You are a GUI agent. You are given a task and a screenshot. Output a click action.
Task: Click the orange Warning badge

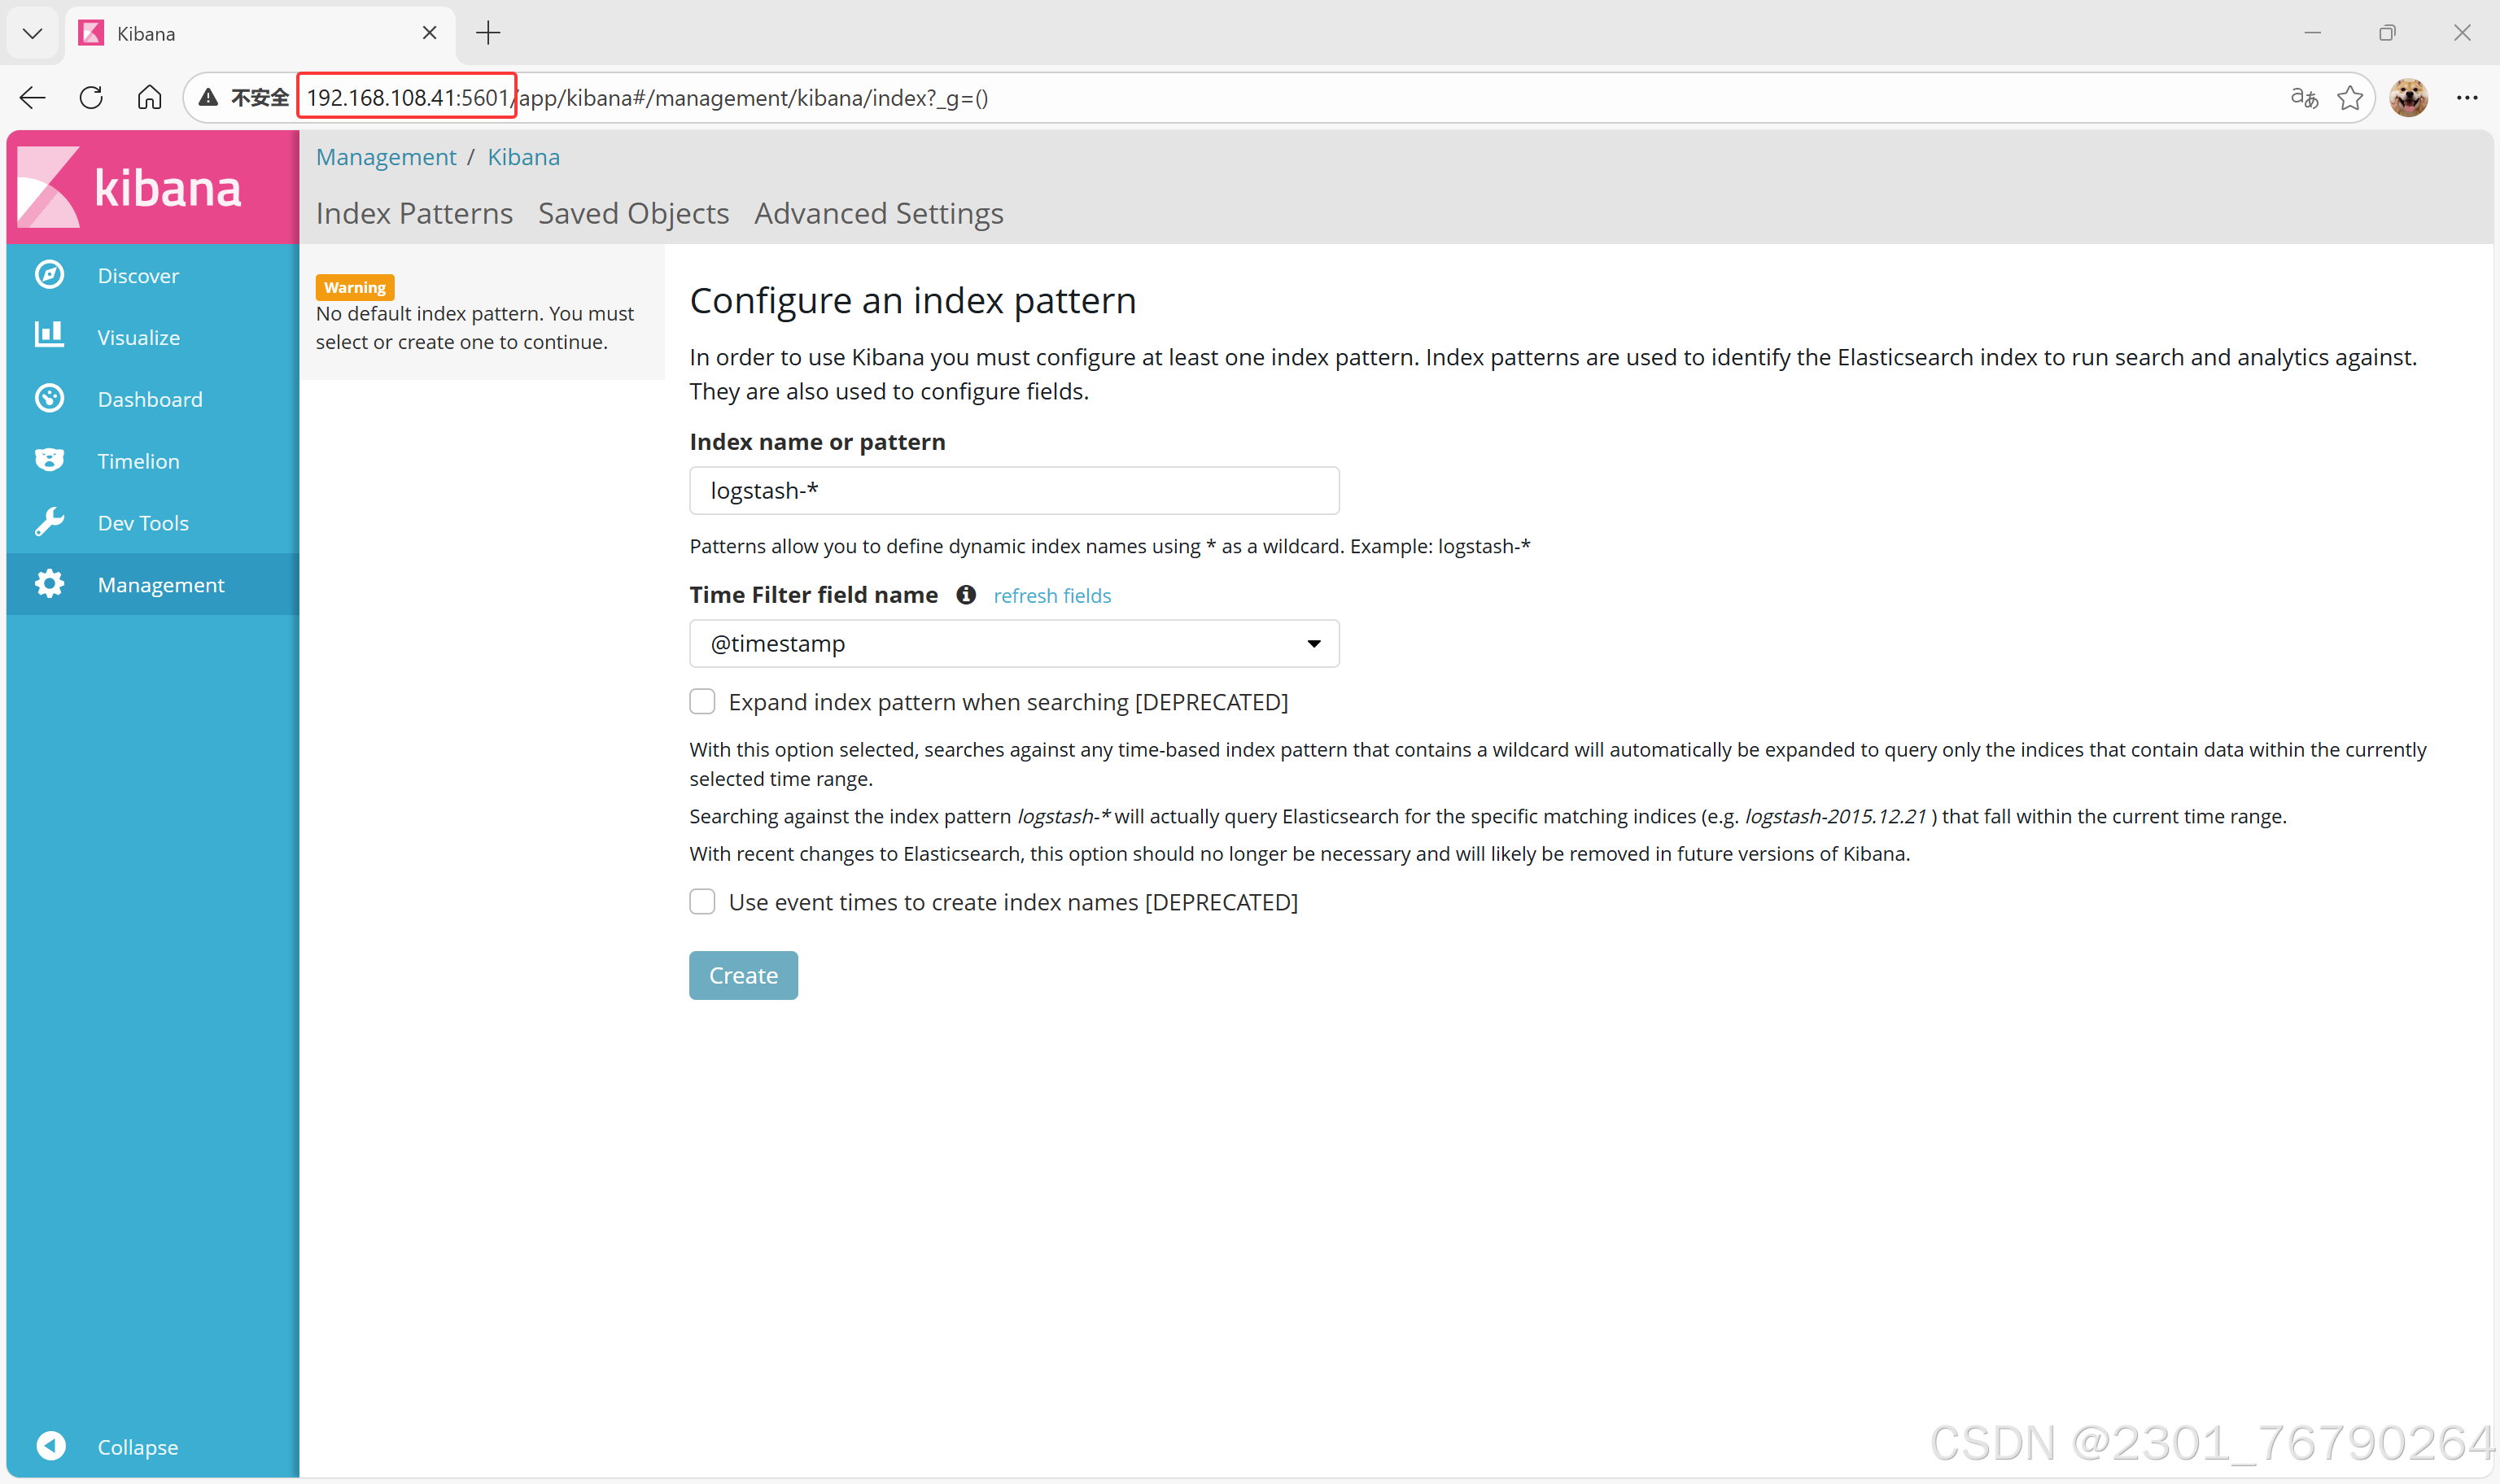(355, 287)
